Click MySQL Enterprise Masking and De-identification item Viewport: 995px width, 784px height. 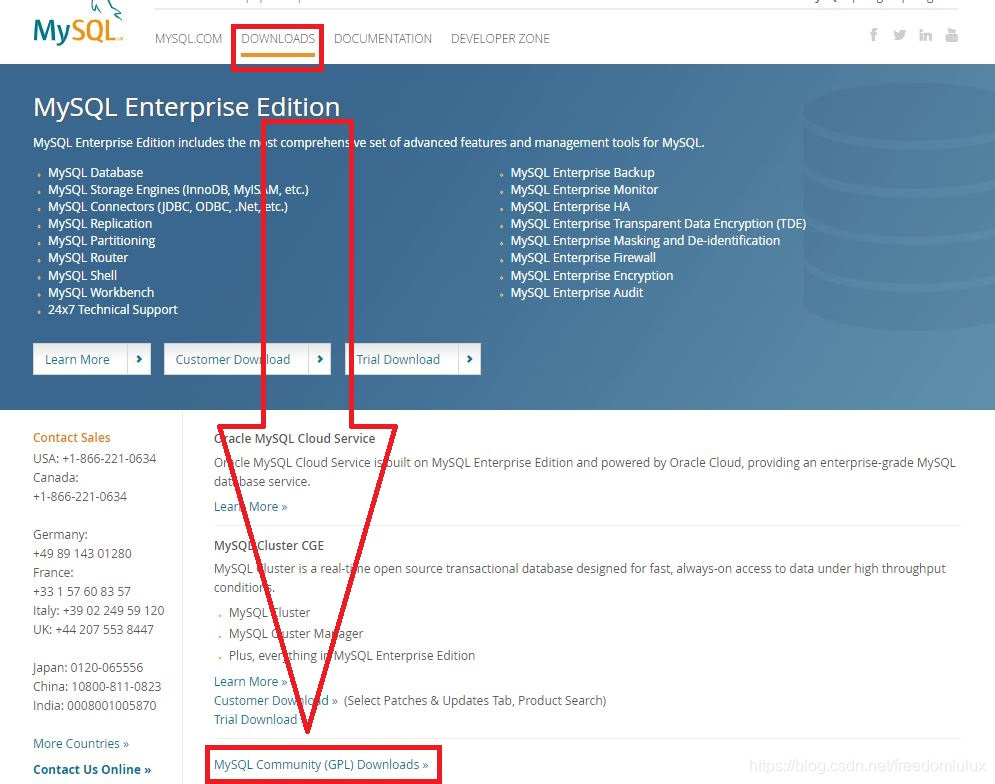[x=645, y=241]
